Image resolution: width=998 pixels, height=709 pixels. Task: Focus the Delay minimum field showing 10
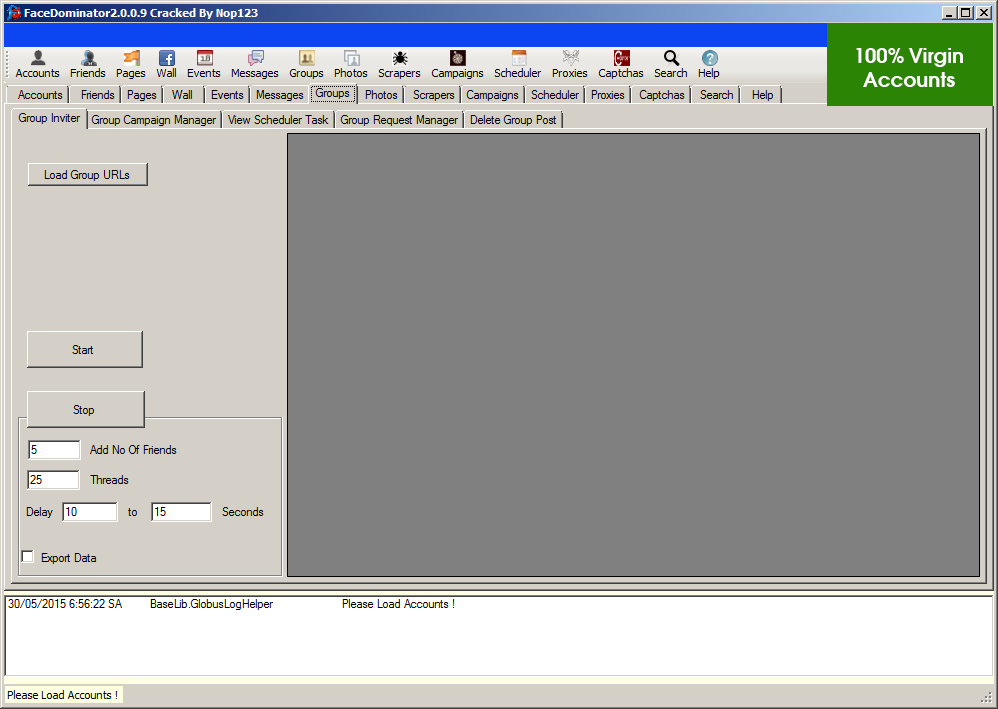coord(90,512)
